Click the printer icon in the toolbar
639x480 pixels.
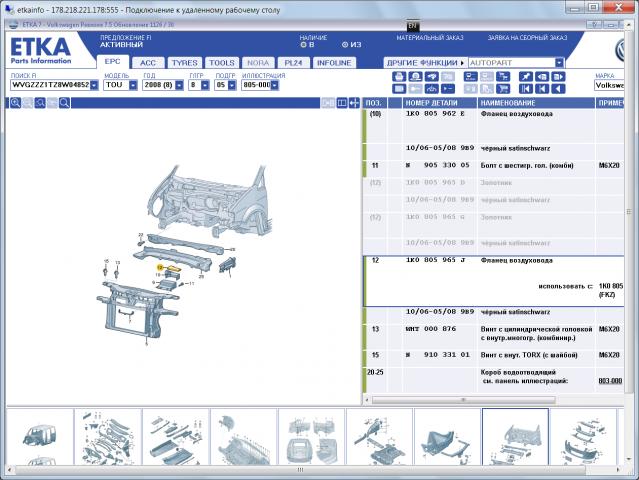point(399,76)
